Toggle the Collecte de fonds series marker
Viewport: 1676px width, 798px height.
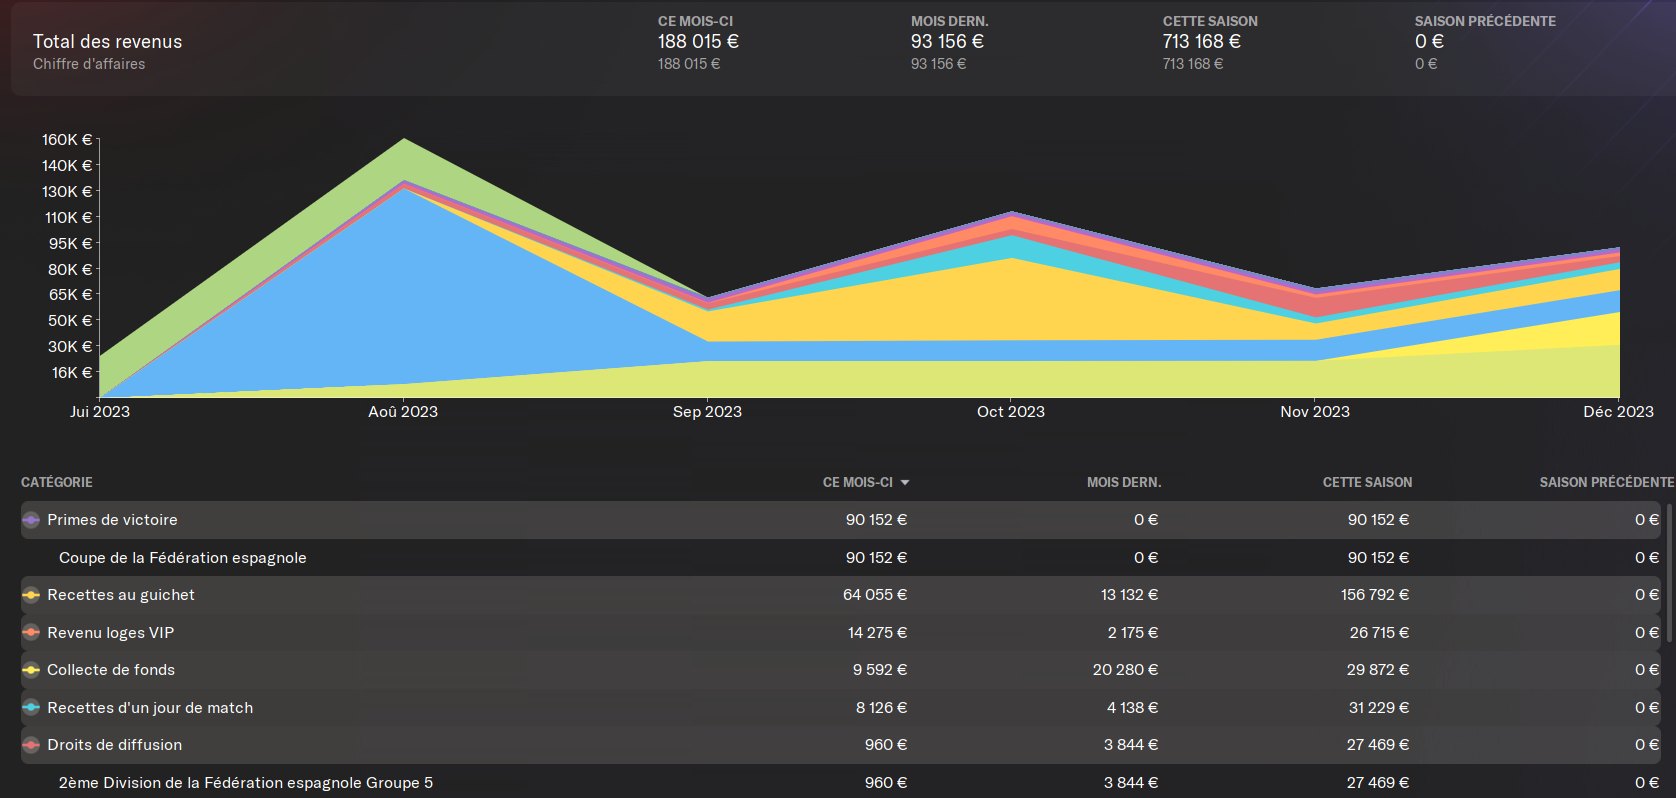[31, 670]
